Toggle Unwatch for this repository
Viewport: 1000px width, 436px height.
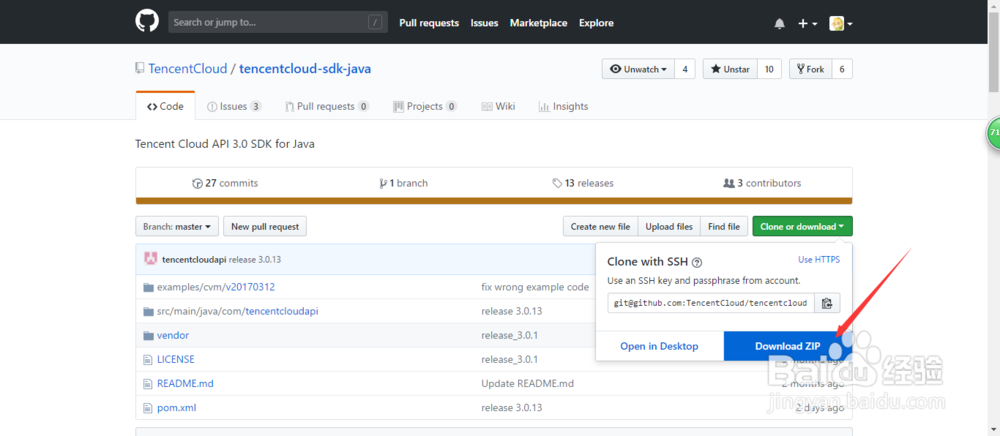pos(636,69)
